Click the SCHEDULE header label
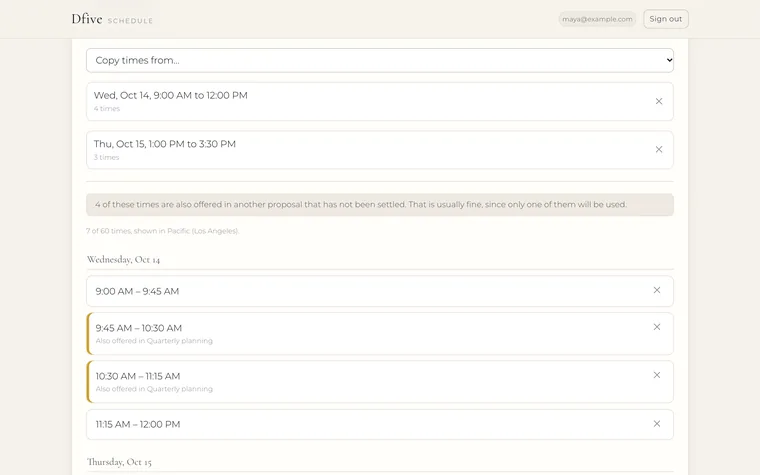The width and height of the screenshot is (760, 475). (130, 21)
